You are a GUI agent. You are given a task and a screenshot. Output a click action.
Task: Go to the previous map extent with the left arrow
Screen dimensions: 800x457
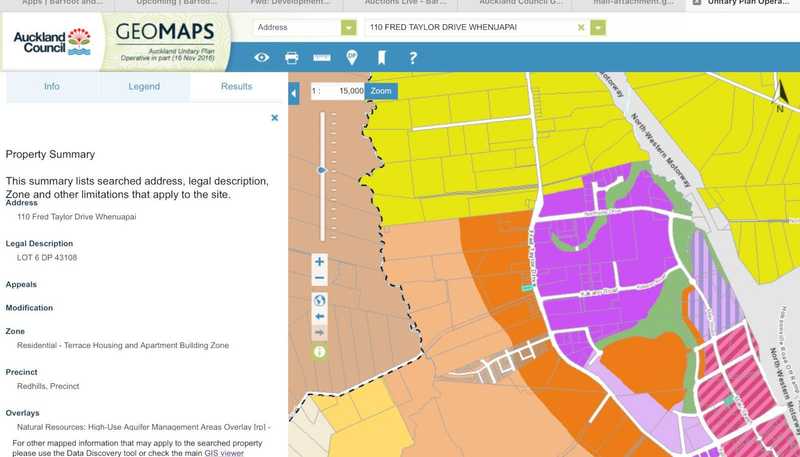click(x=319, y=316)
